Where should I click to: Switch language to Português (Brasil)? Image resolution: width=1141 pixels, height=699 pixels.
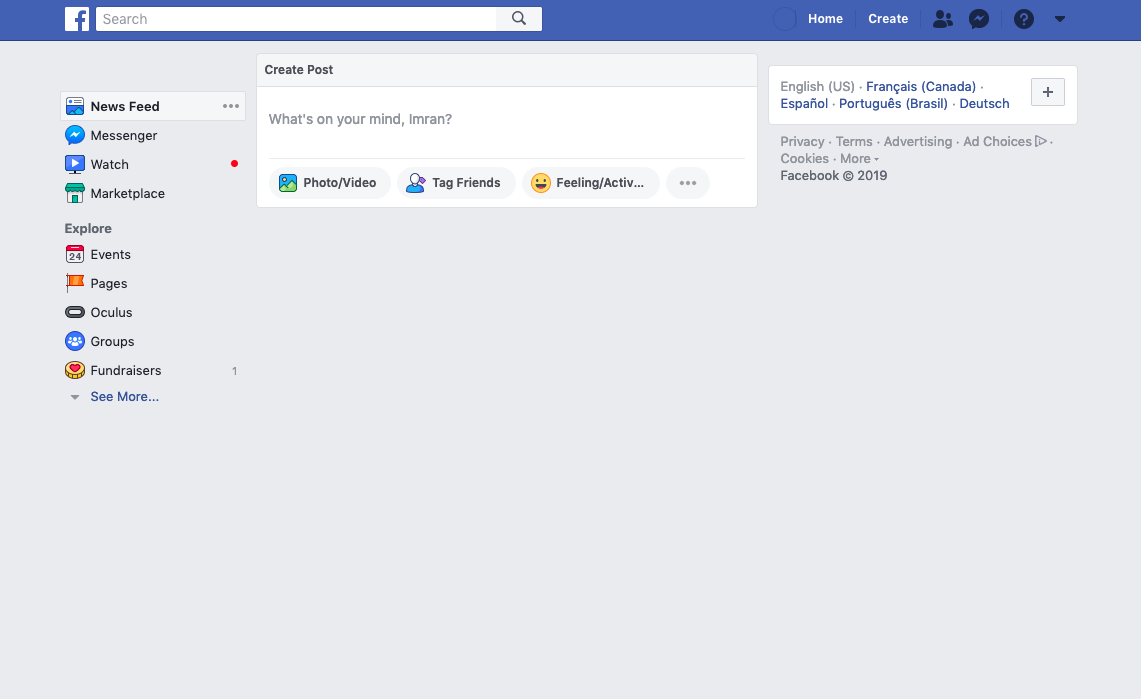pyautogui.click(x=893, y=103)
